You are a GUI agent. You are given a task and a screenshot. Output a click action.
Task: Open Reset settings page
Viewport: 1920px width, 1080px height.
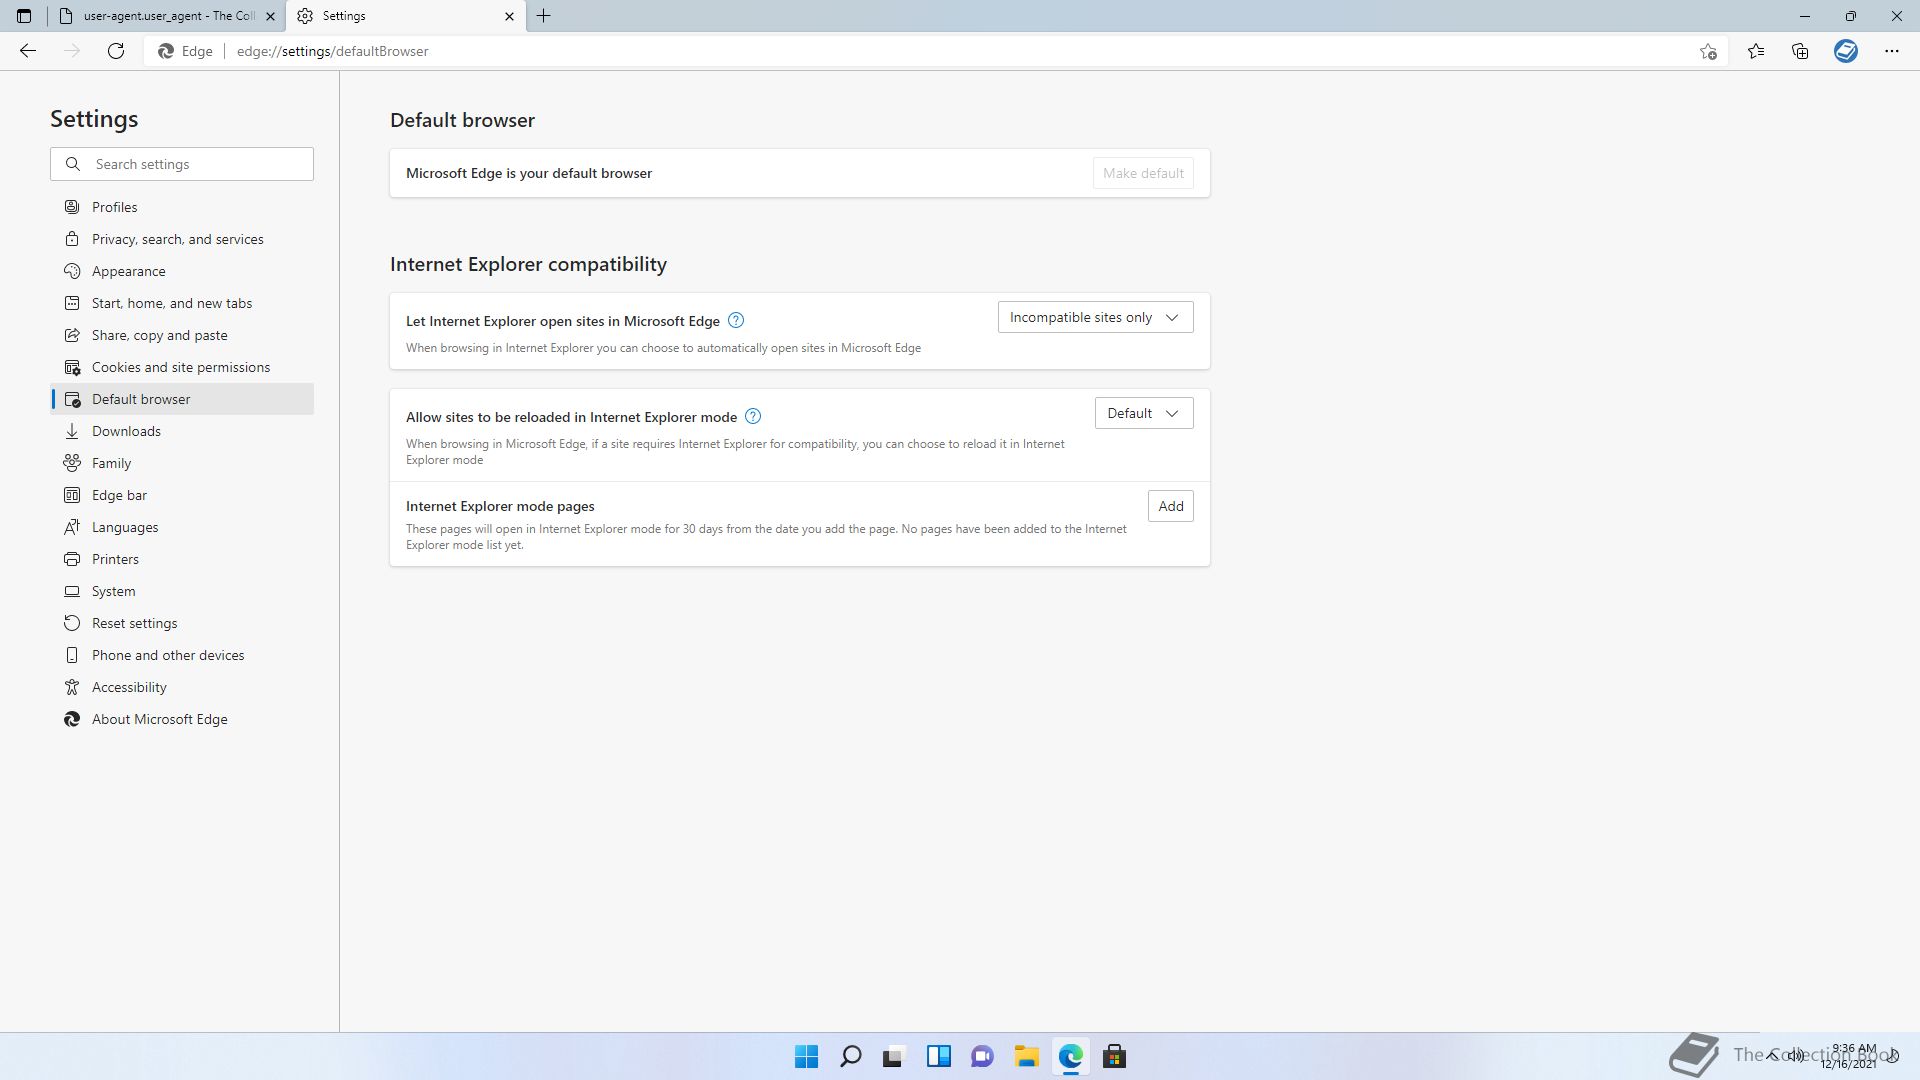coord(182,623)
